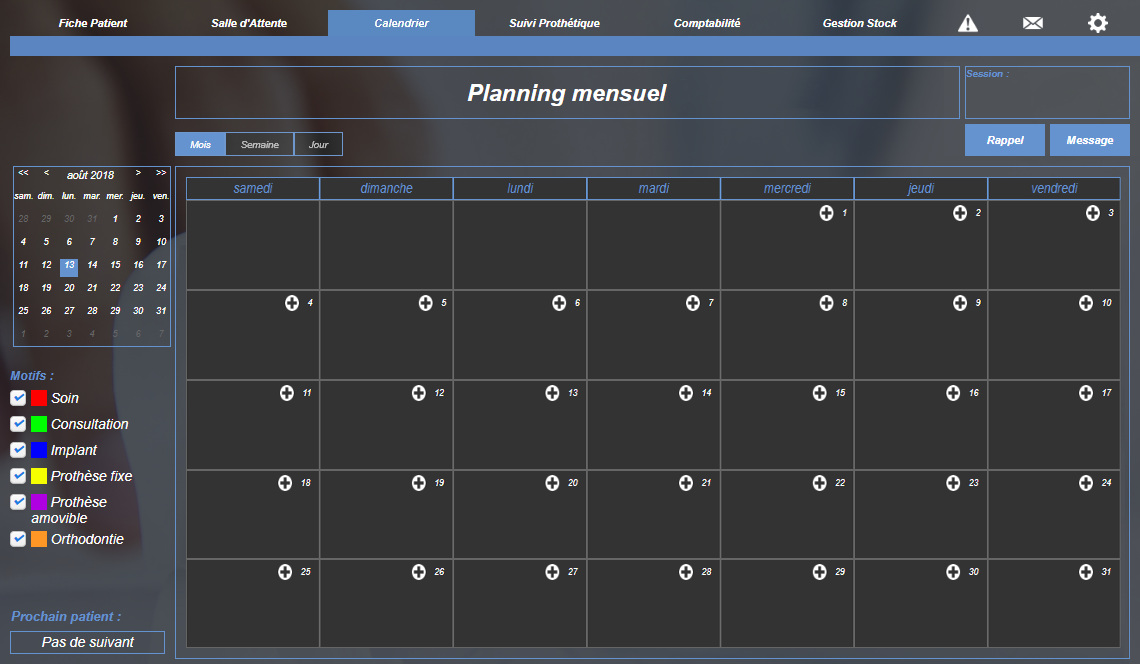Uncheck the Soin motif checkbox
Image resolution: width=1140 pixels, height=664 pixels.
(18, 398)
